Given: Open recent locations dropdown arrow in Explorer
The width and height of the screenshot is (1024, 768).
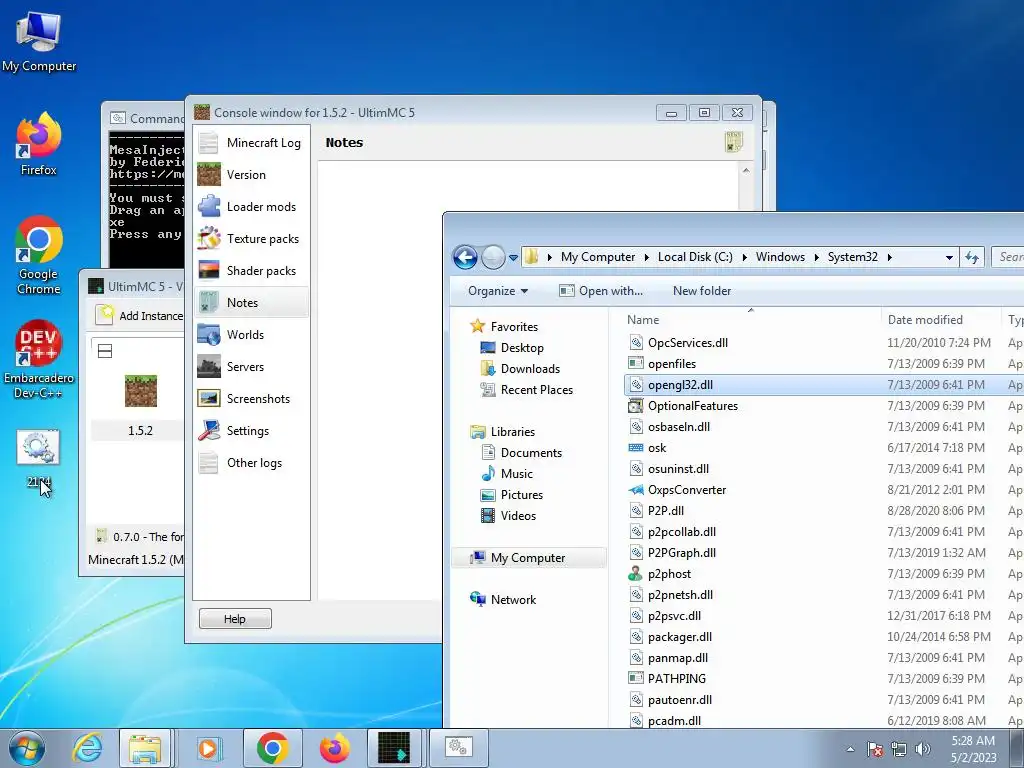Looking at the screenshot, I should [513, 257].
